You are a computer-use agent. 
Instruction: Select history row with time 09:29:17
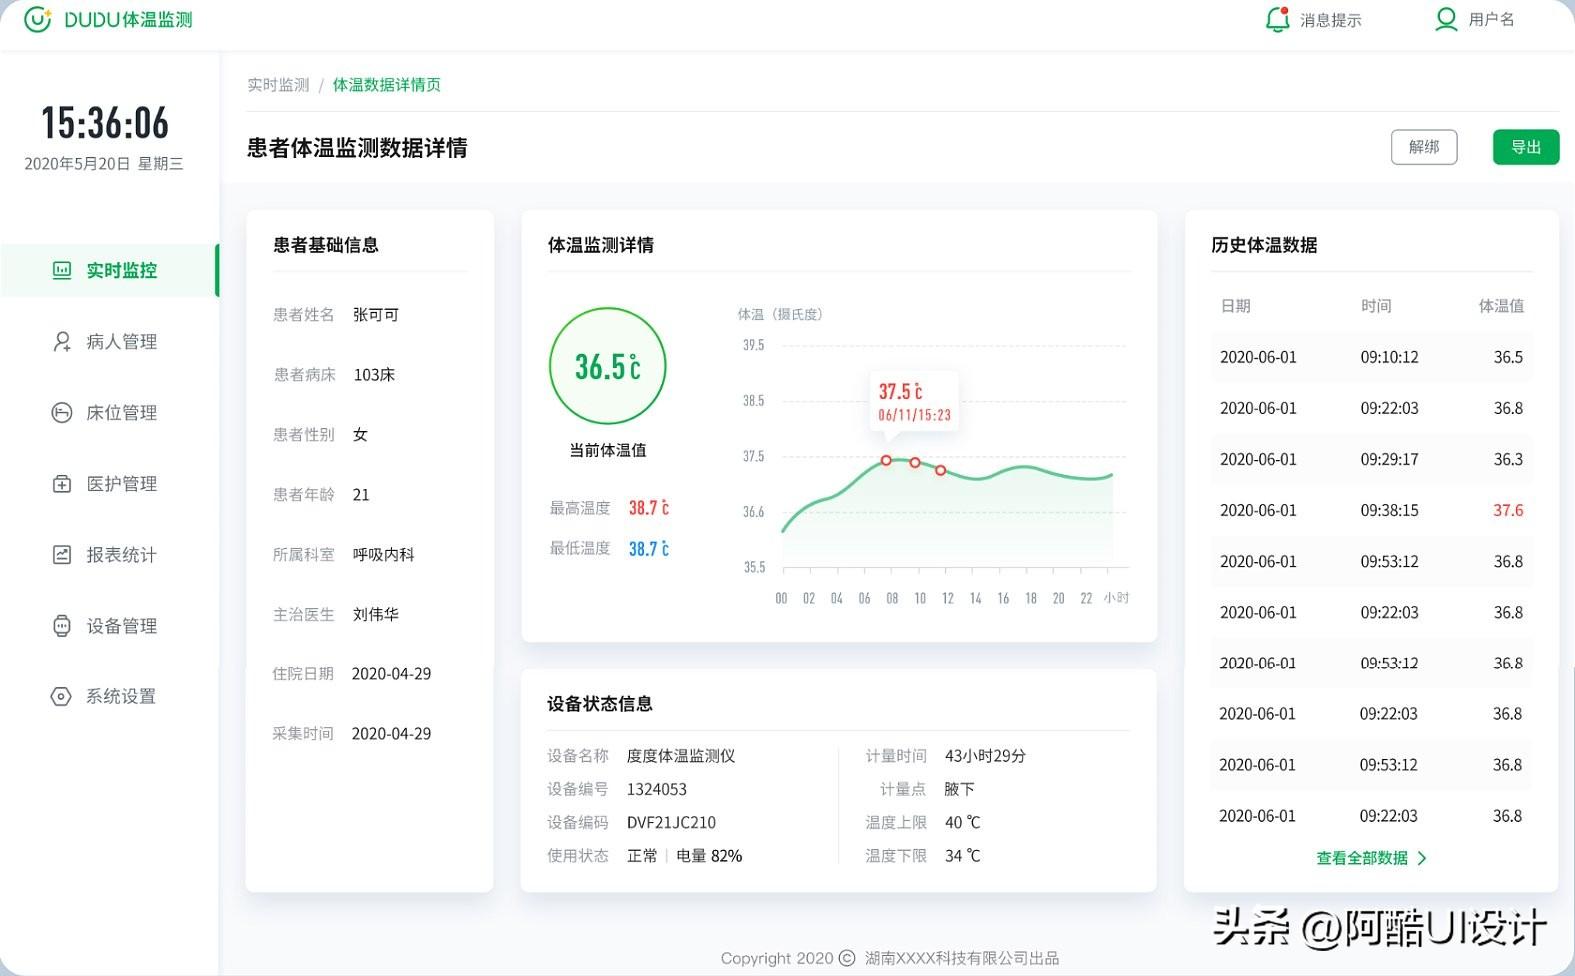(1371, 459)
